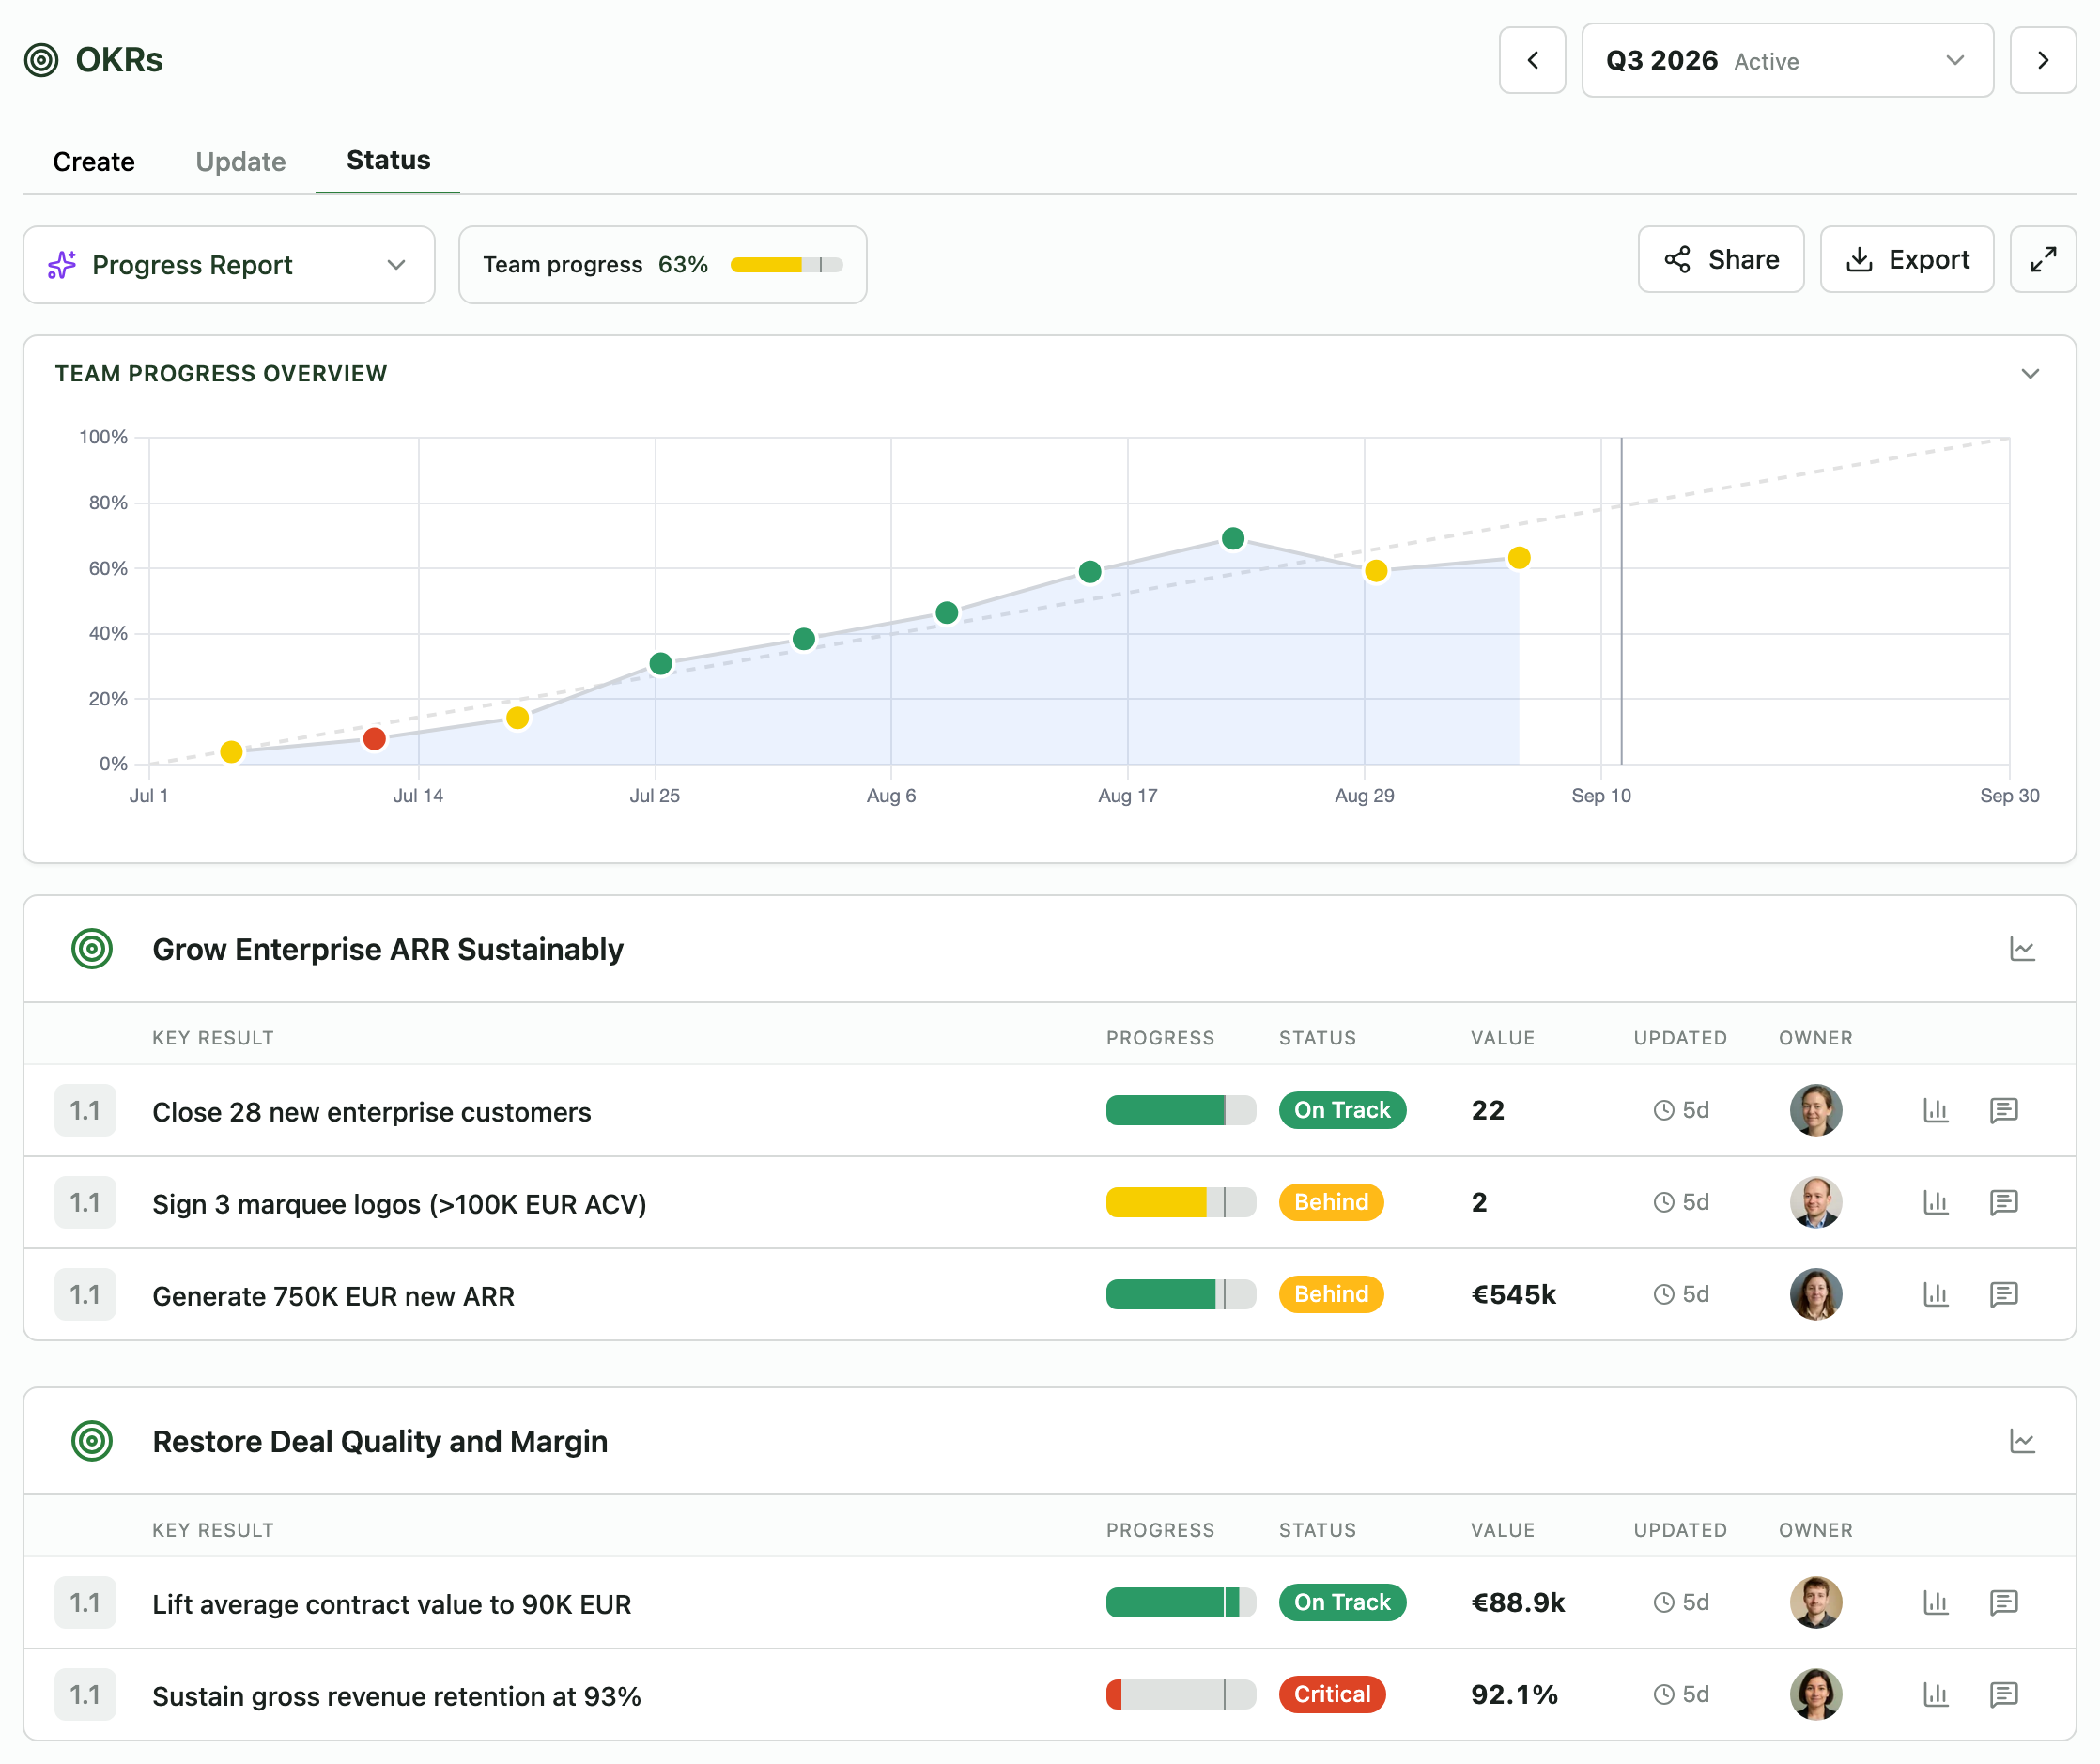Open bar chart for Sustain gross revenue retention
Viewport: 2100px width, 1764px height.
point(1936,1694)
